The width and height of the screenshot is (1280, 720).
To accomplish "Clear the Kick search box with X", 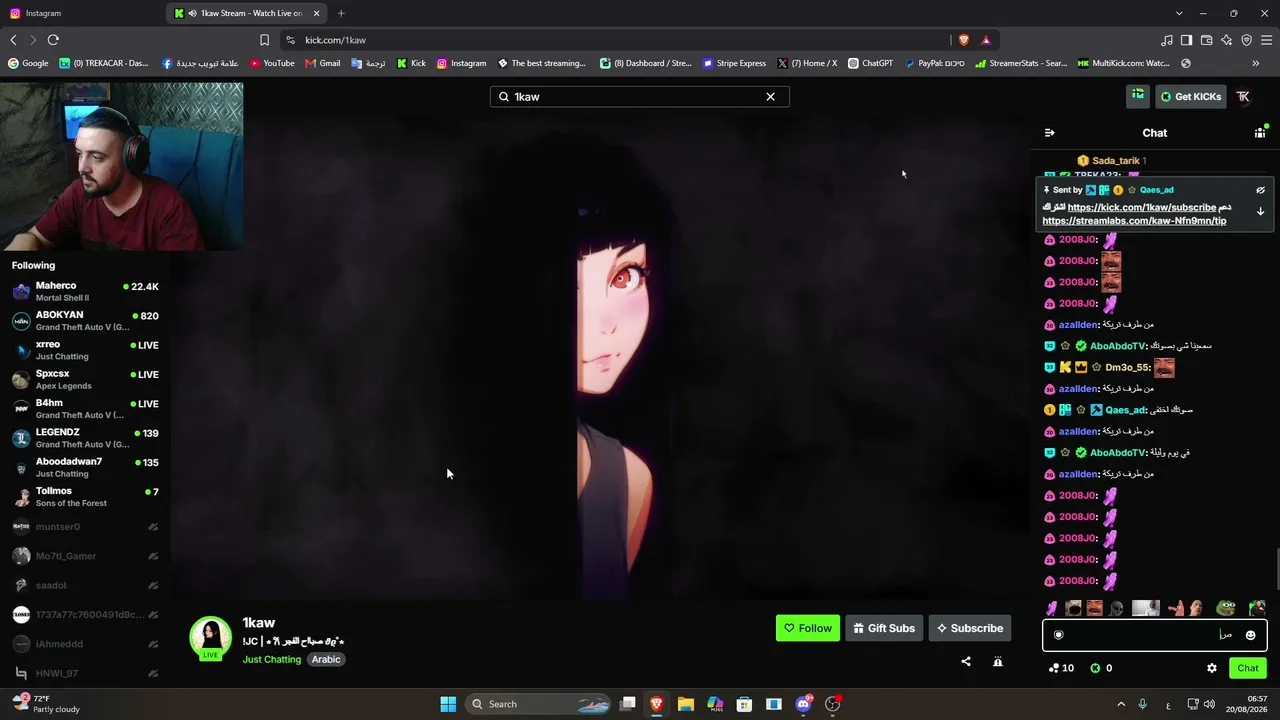I will pyautogui.click(x=770, y=97).
